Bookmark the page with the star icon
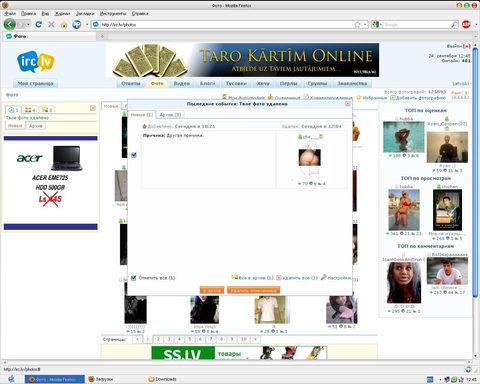The height and width of the screenshot is (384, 480). (x=357, y=25)
